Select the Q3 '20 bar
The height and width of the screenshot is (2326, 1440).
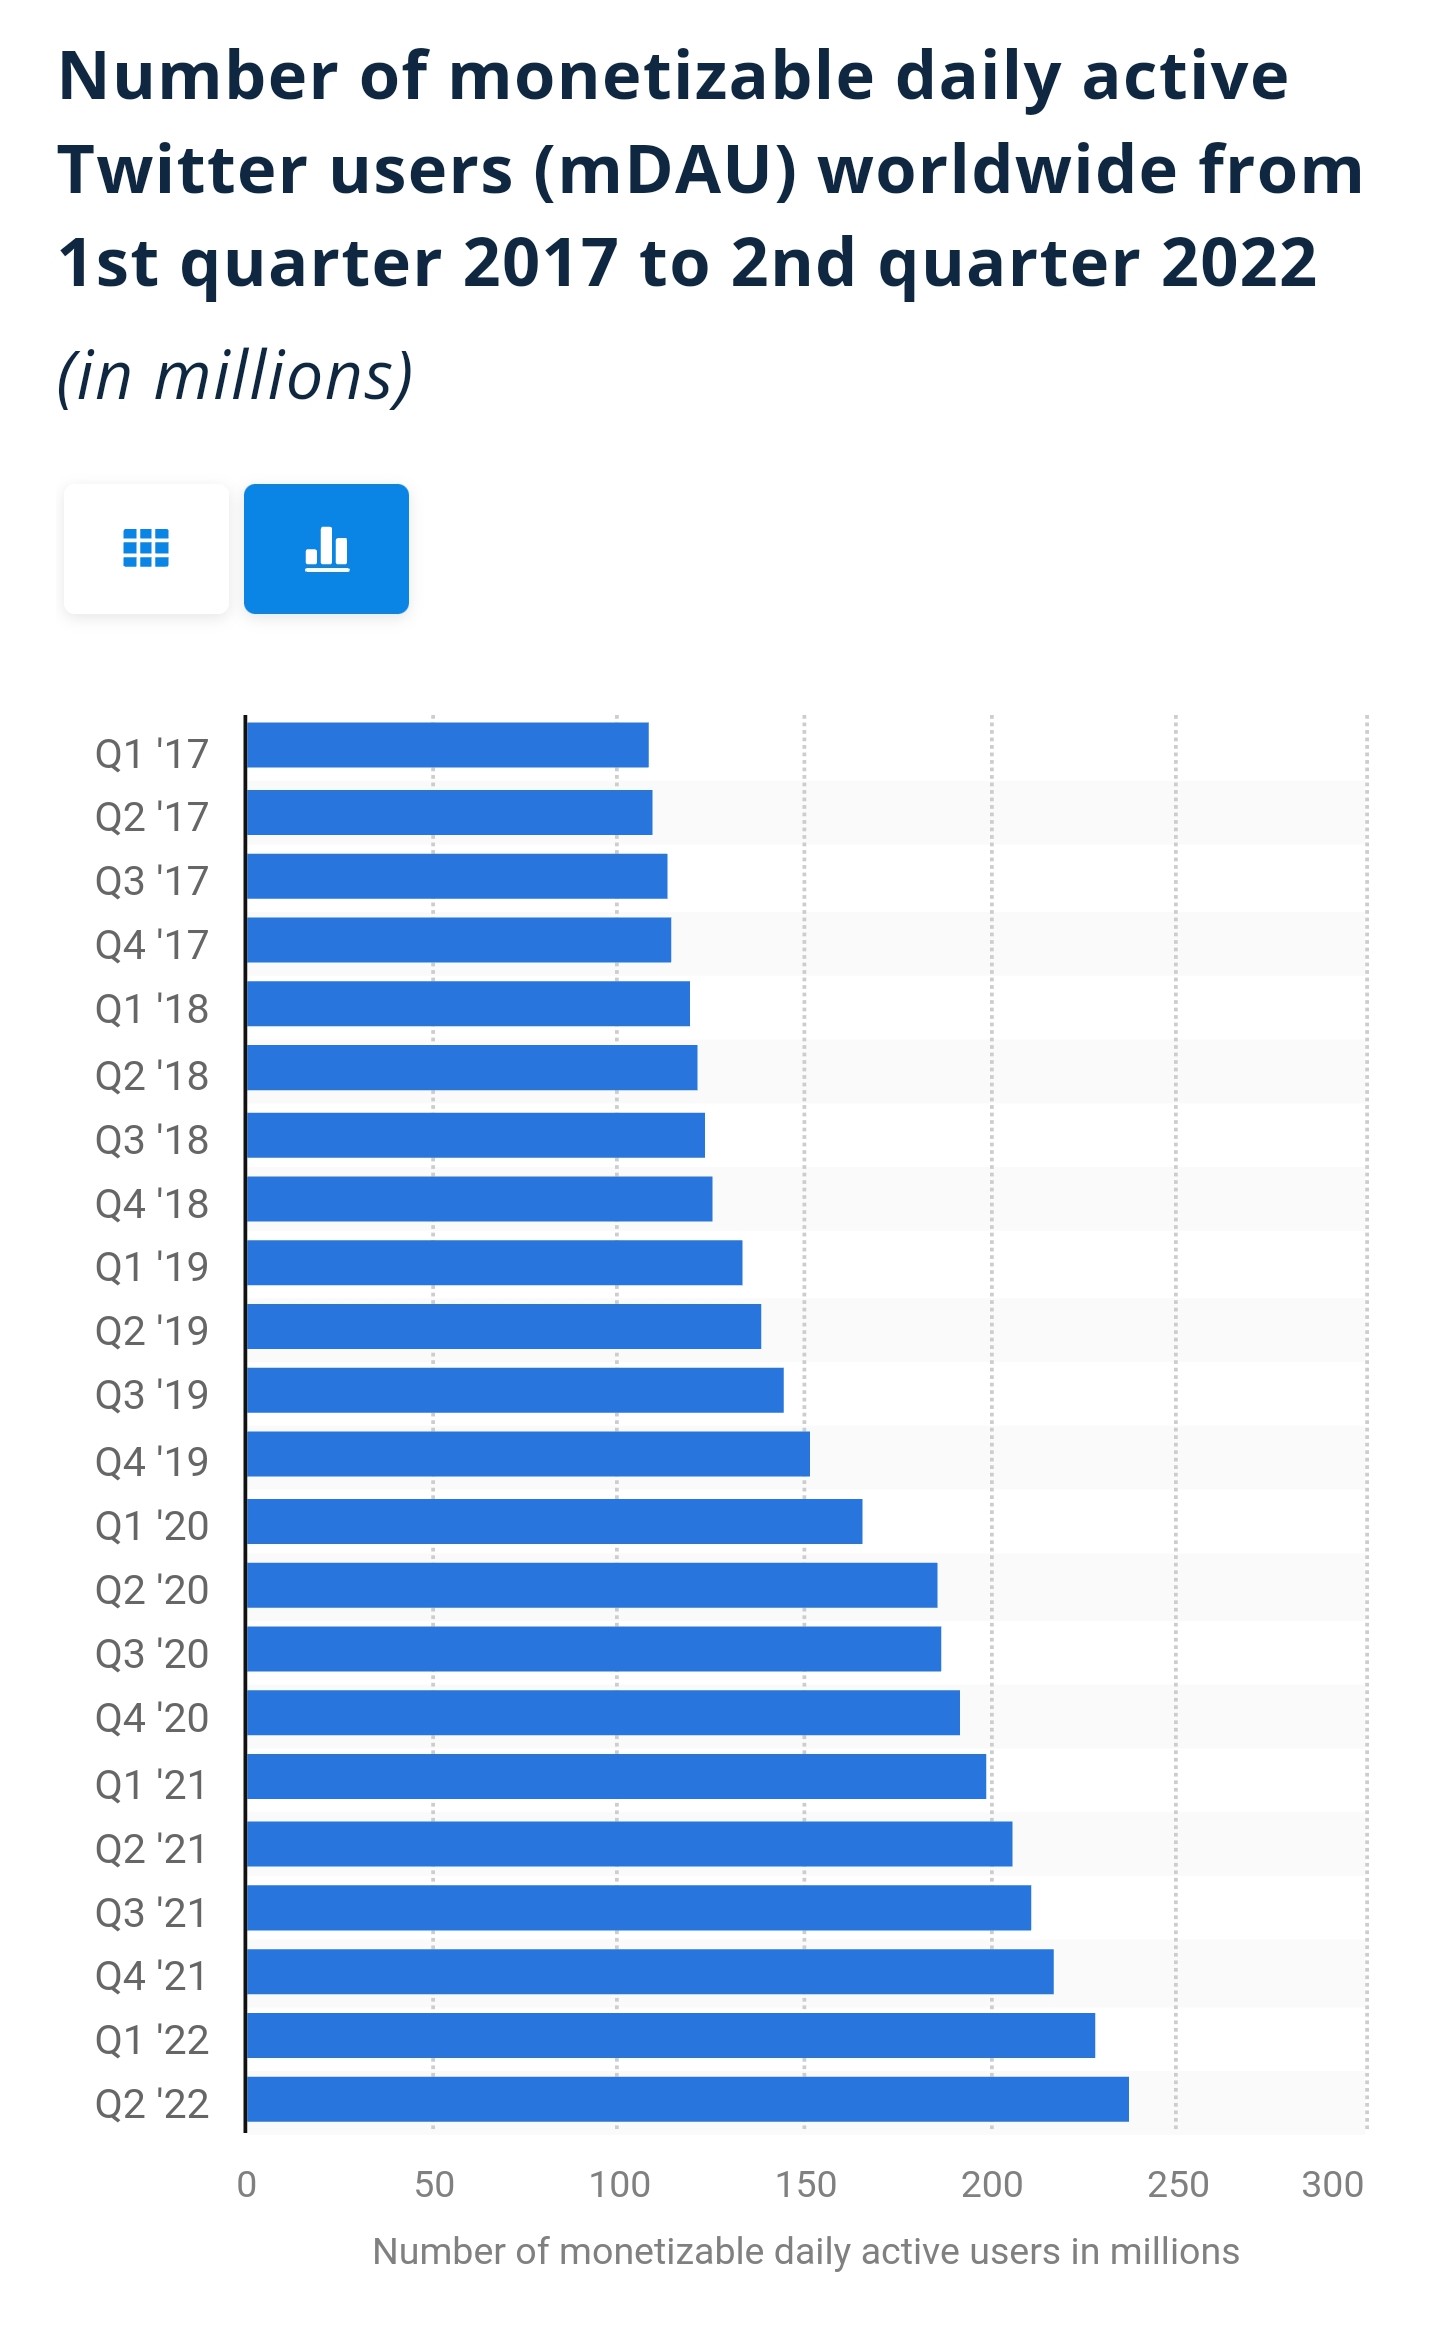(594, 1649)
